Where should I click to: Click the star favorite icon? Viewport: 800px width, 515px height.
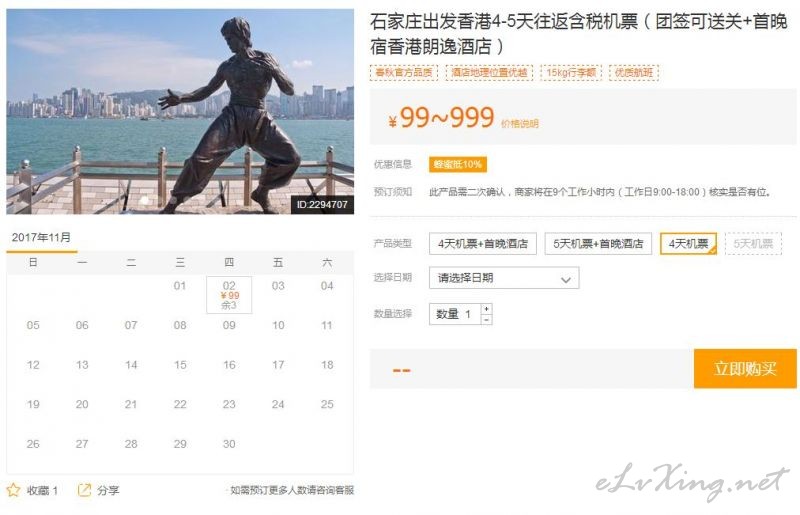pyautogui.click(x=13, y=491)
